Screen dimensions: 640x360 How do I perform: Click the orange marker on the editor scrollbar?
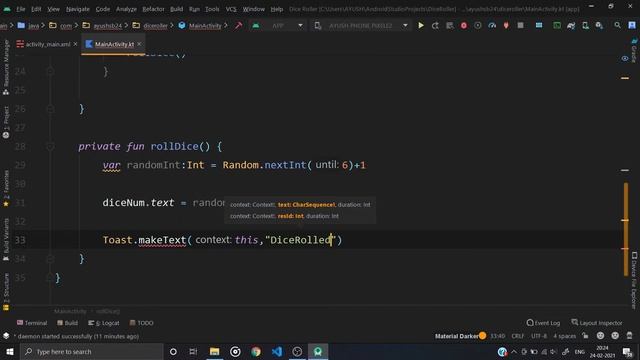pyautogui.click(x=626, y=229)
